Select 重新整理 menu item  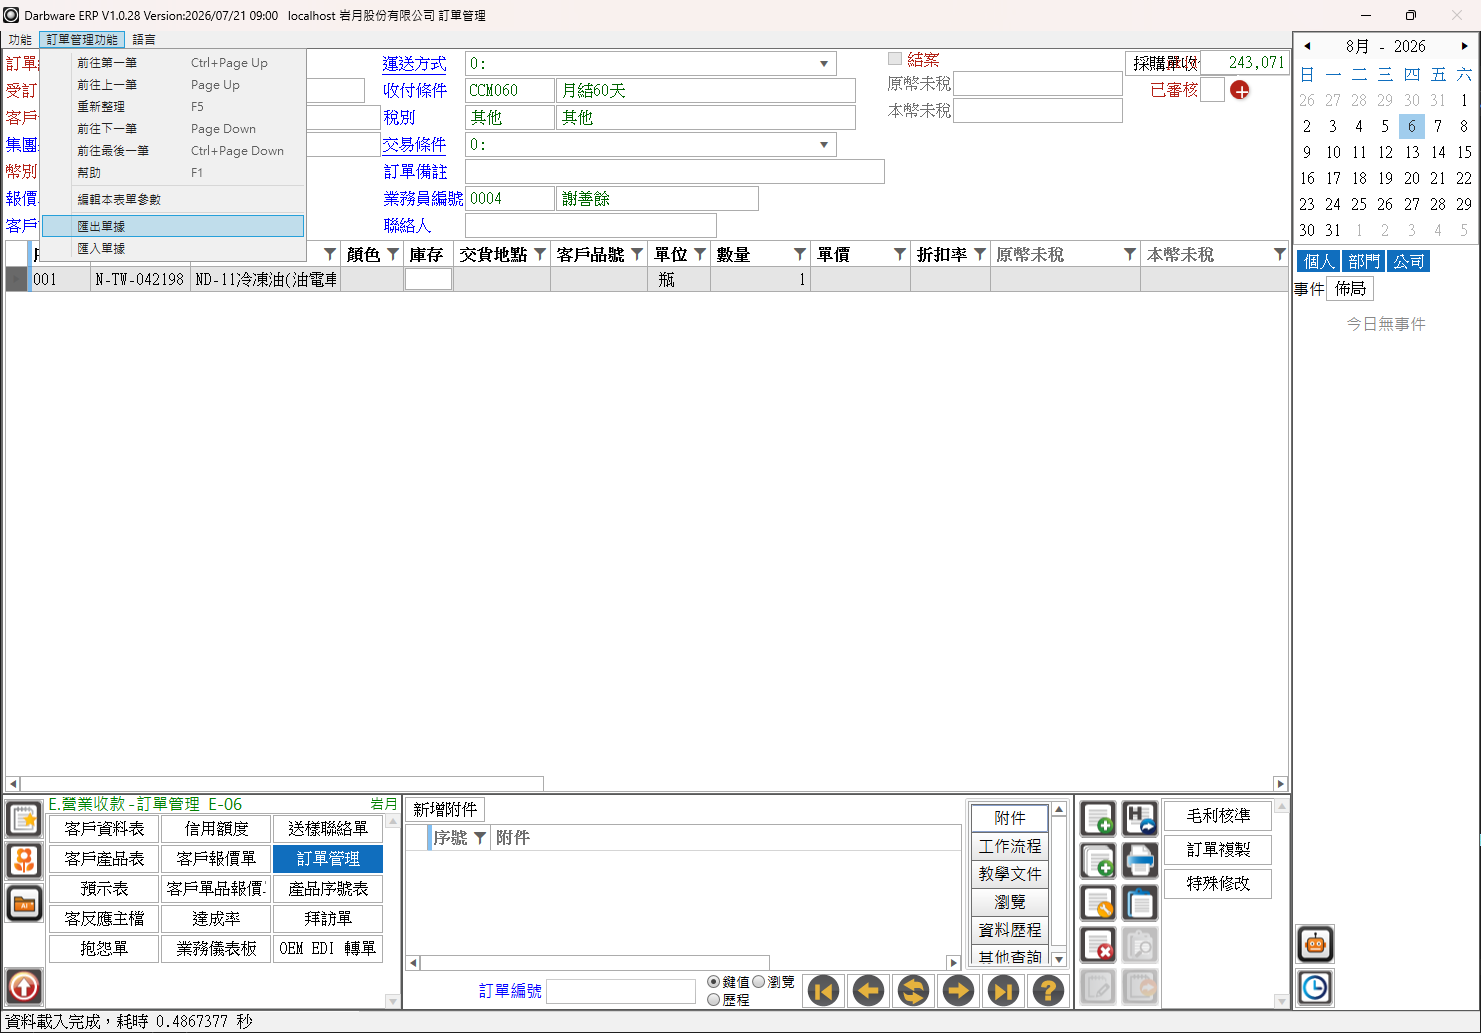coord(173,107)
